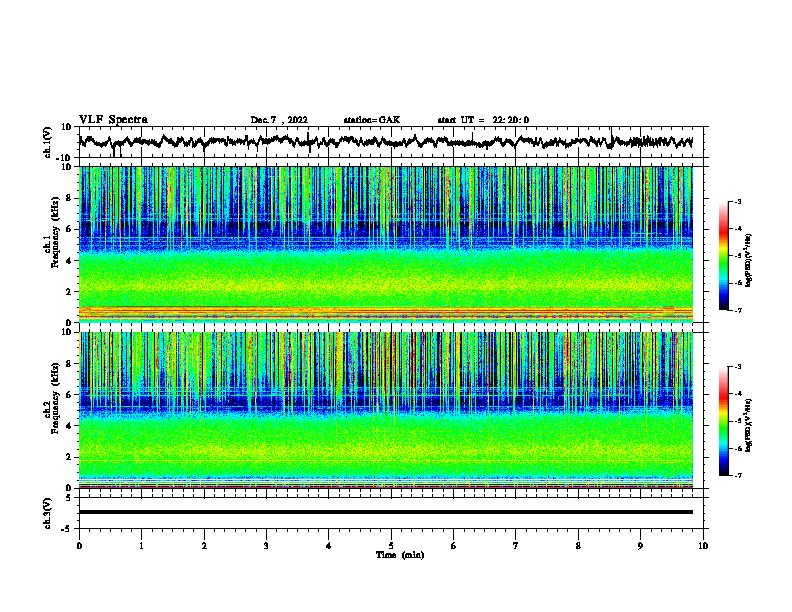This screenshot has height=612, width=792.
Task: Click the "-7" label on ch.1 color scale
Action: point(738,310)
